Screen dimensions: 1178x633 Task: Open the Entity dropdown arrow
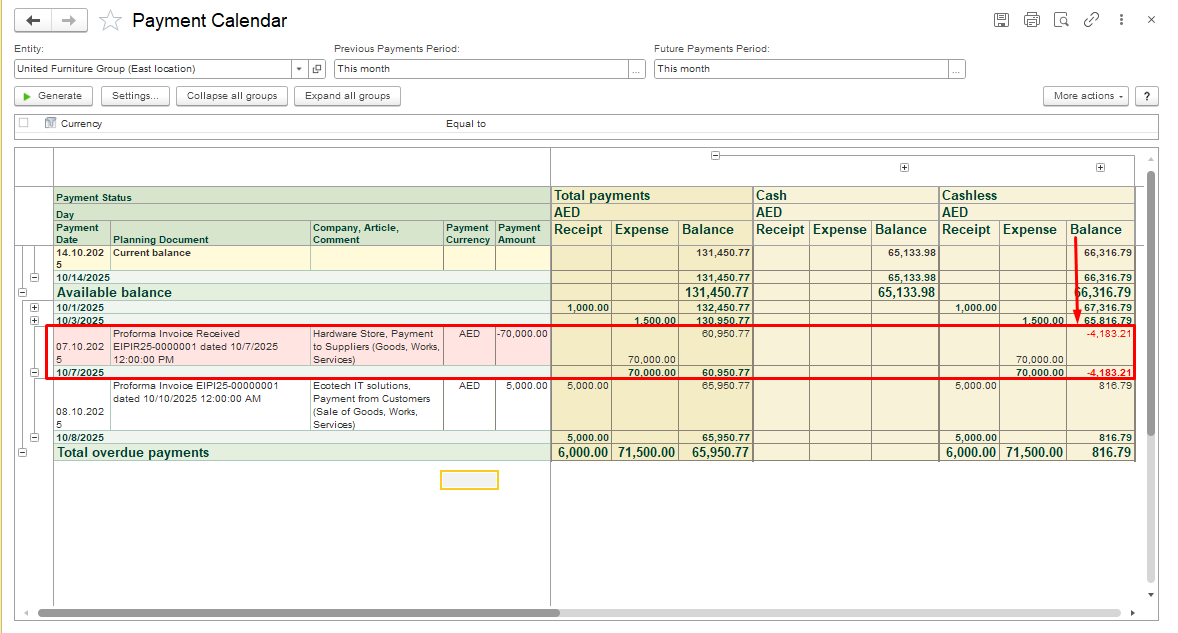[299, 69]
